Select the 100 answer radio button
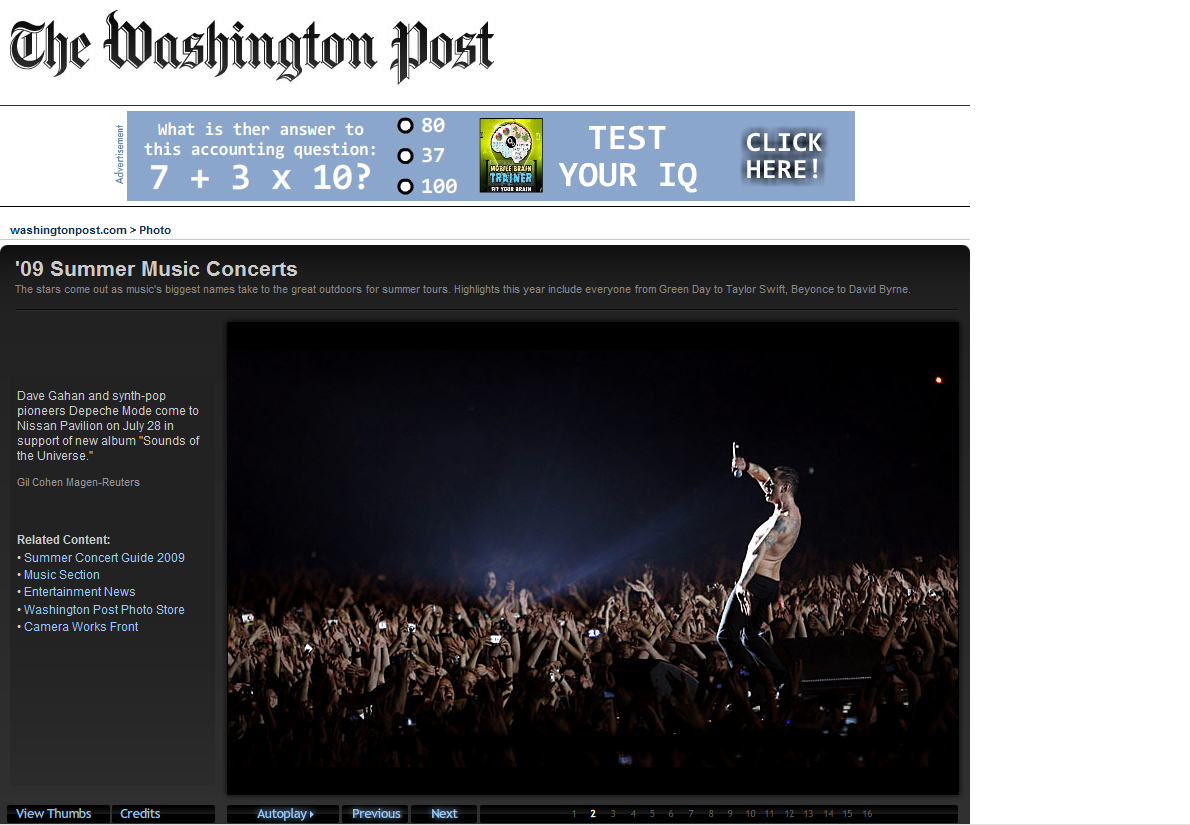This screenshot has height=825, width=1190. 405,186
